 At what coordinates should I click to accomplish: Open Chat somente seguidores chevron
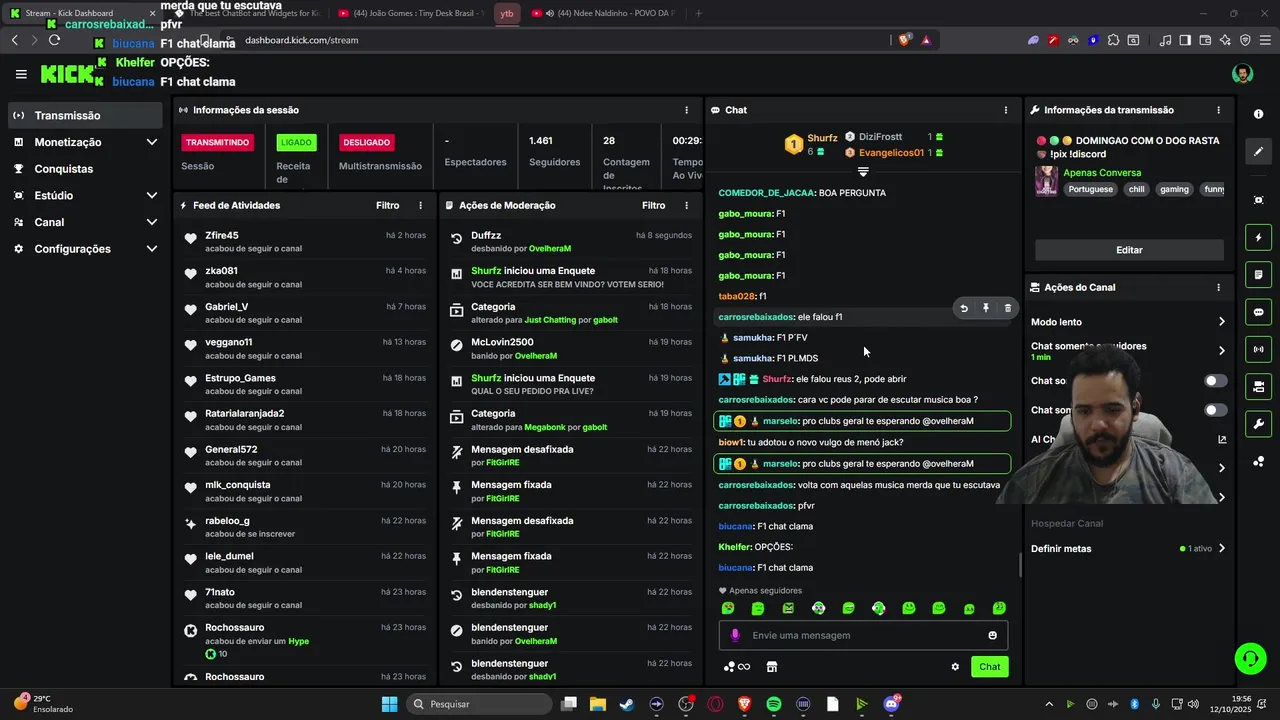click(x=1221, y=351)
